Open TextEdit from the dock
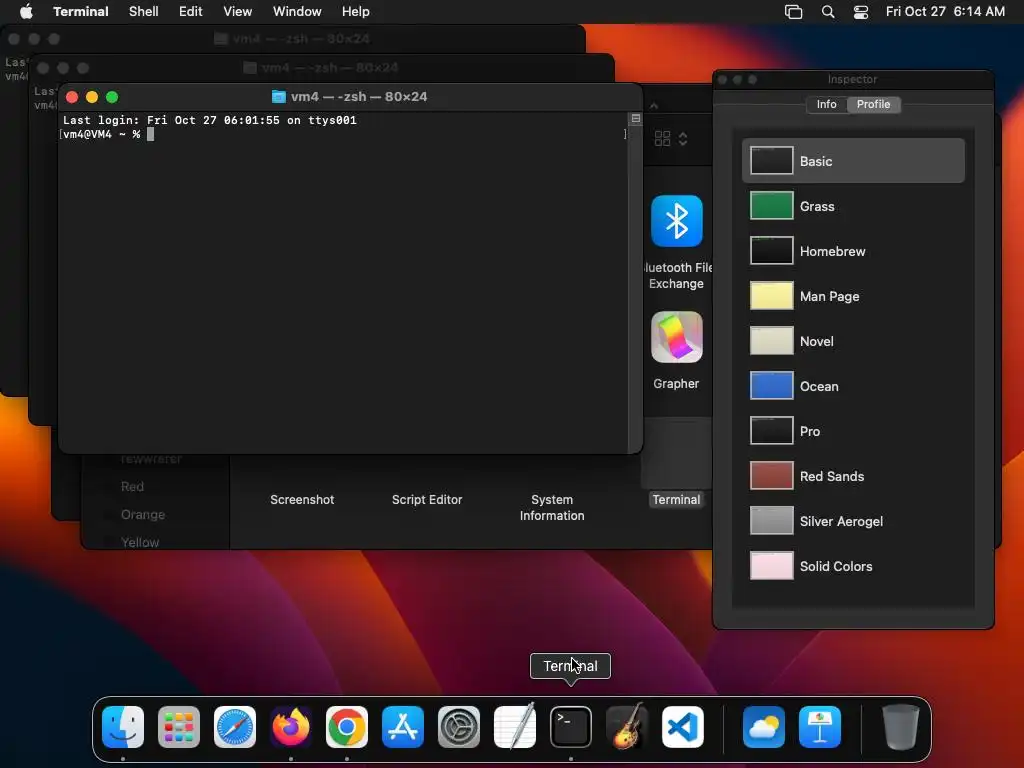 coord(515,727)
